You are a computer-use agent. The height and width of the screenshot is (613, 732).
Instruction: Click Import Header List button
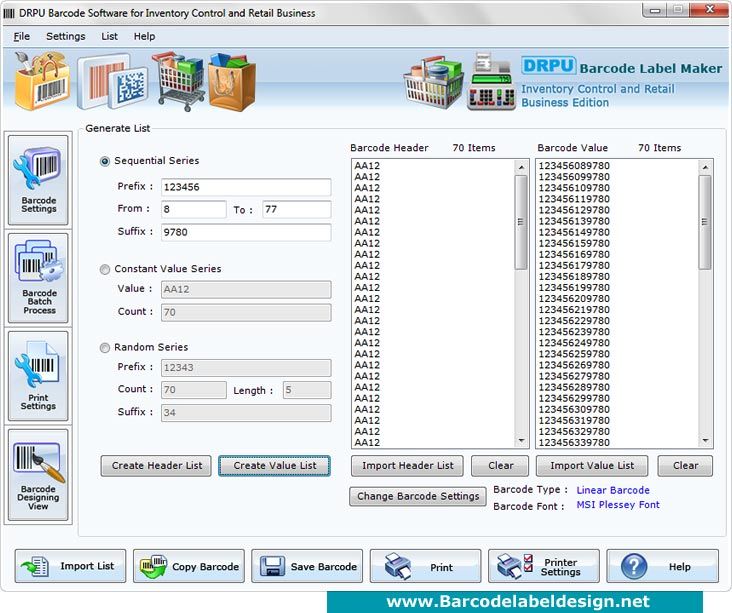[x=407, y=465]
